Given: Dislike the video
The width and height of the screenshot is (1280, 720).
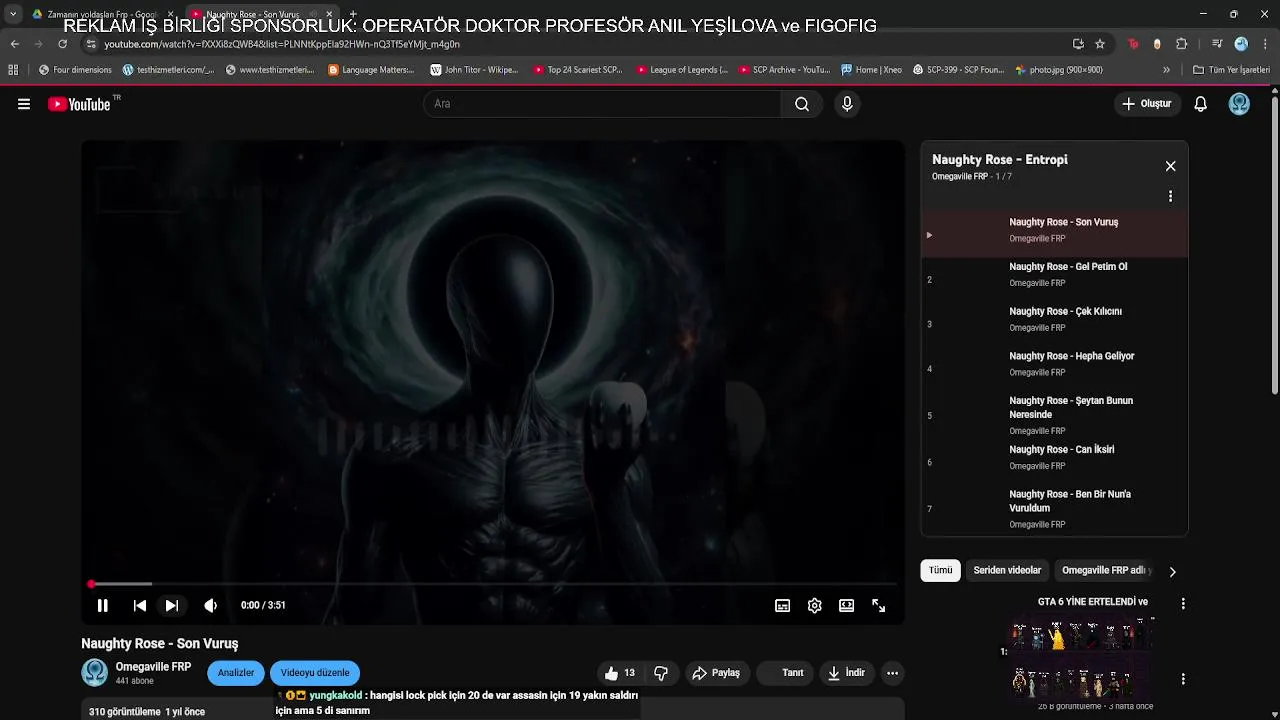Looking at the screenshot, I should point(661,673).
